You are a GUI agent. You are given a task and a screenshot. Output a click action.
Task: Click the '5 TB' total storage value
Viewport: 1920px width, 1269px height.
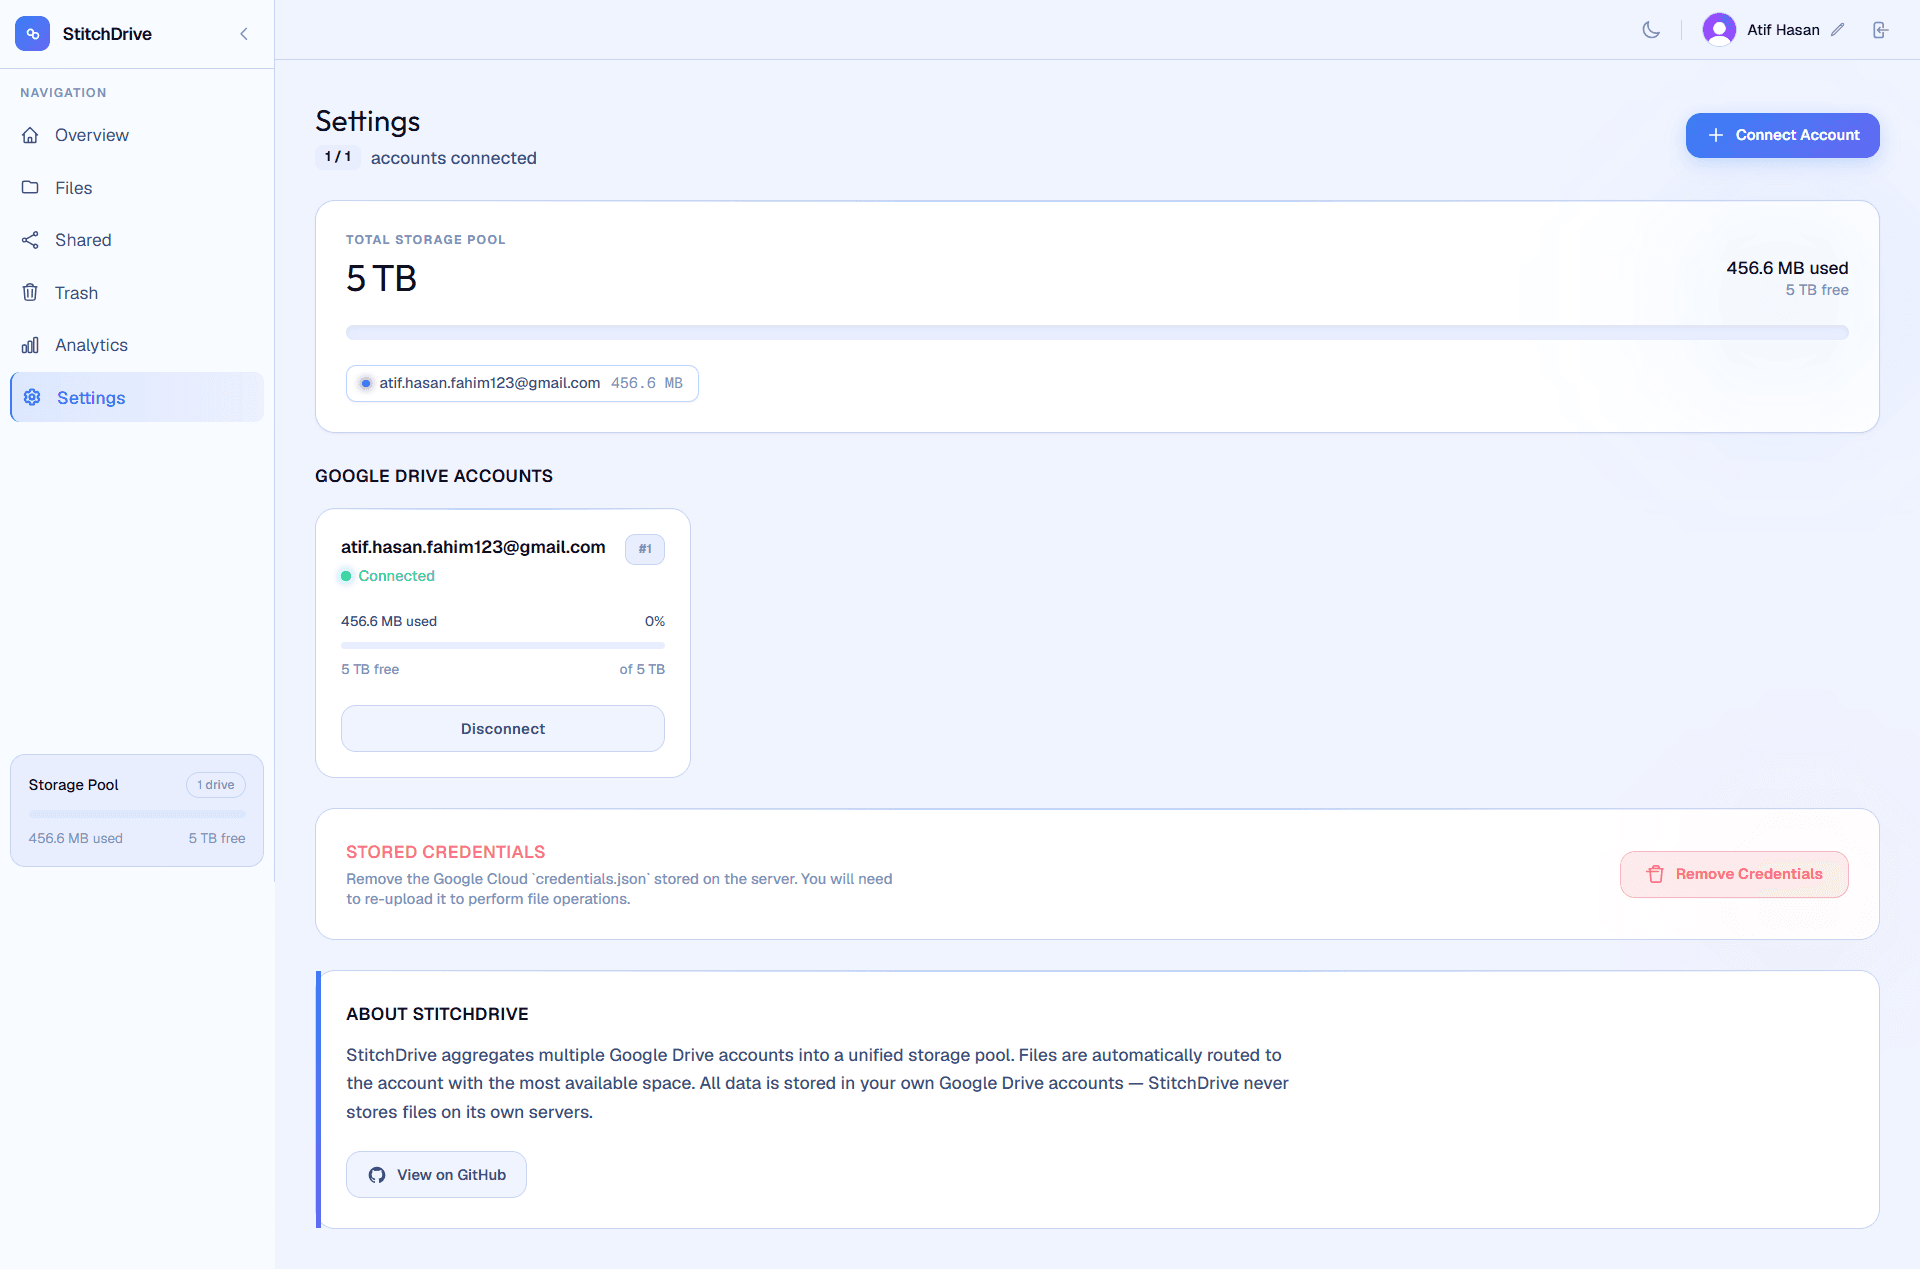click(381, 278)
